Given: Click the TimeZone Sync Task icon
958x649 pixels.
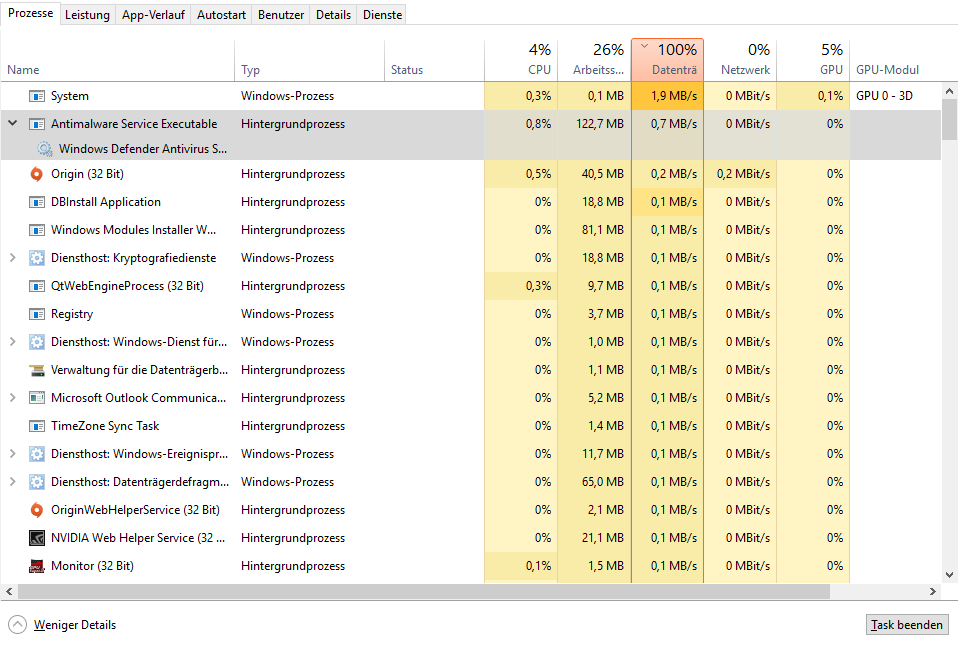Looking at the screenshot, I should (x=37, y=426).
